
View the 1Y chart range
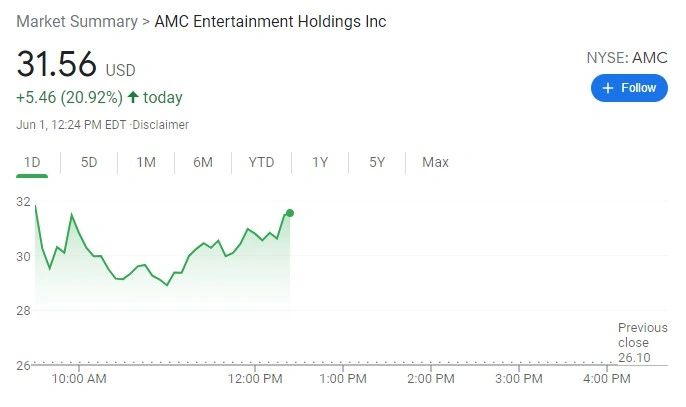(x=320, y=162)
